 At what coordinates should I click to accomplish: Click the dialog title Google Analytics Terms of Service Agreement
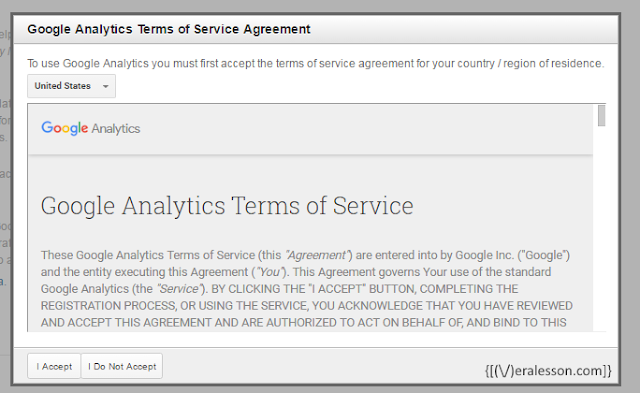(x=169, y=29)
